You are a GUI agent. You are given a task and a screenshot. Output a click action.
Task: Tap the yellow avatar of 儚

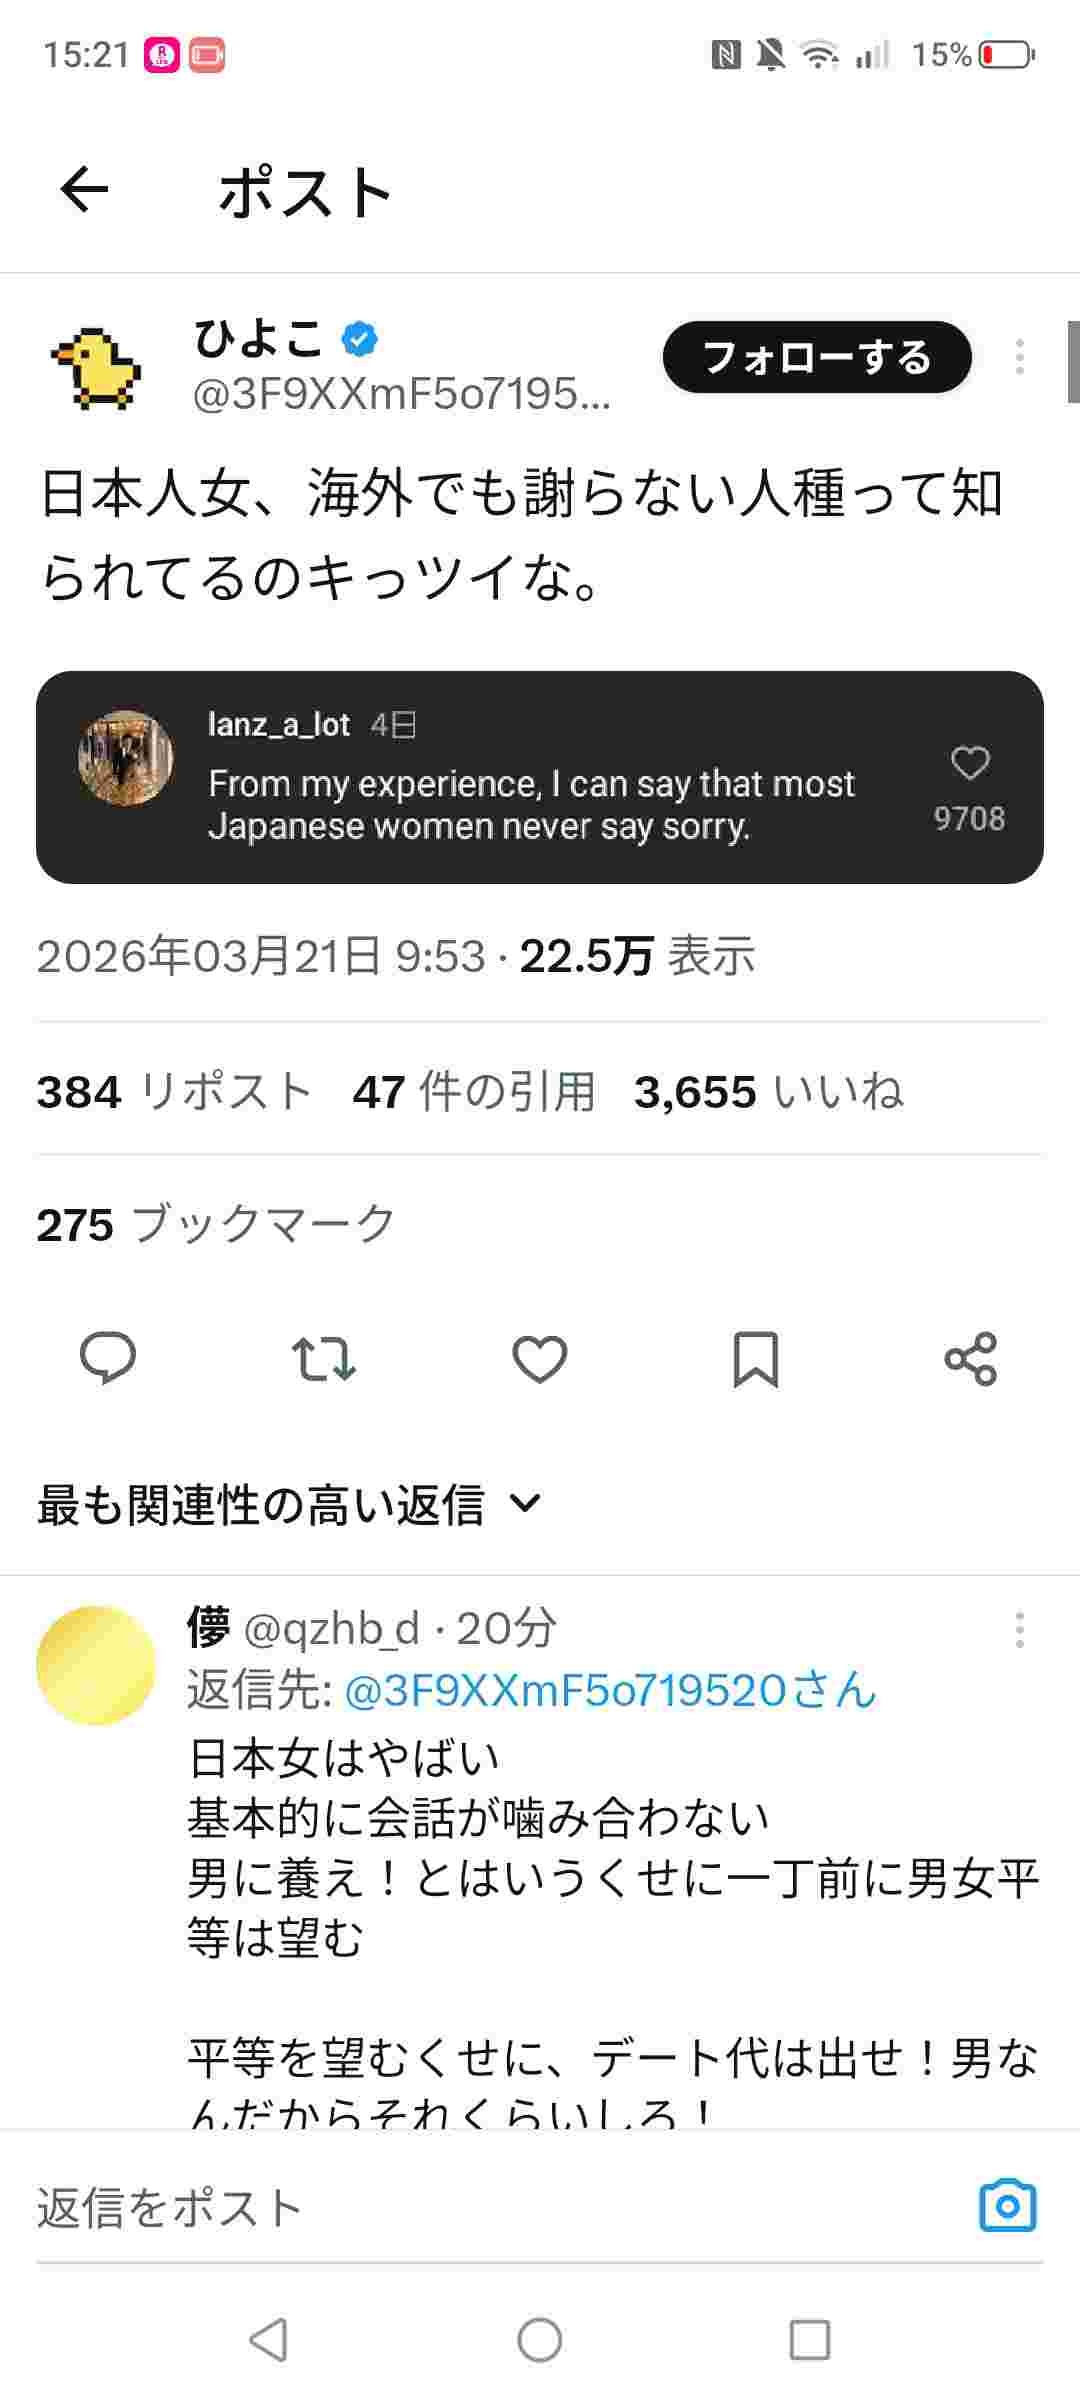(96, 1665)
